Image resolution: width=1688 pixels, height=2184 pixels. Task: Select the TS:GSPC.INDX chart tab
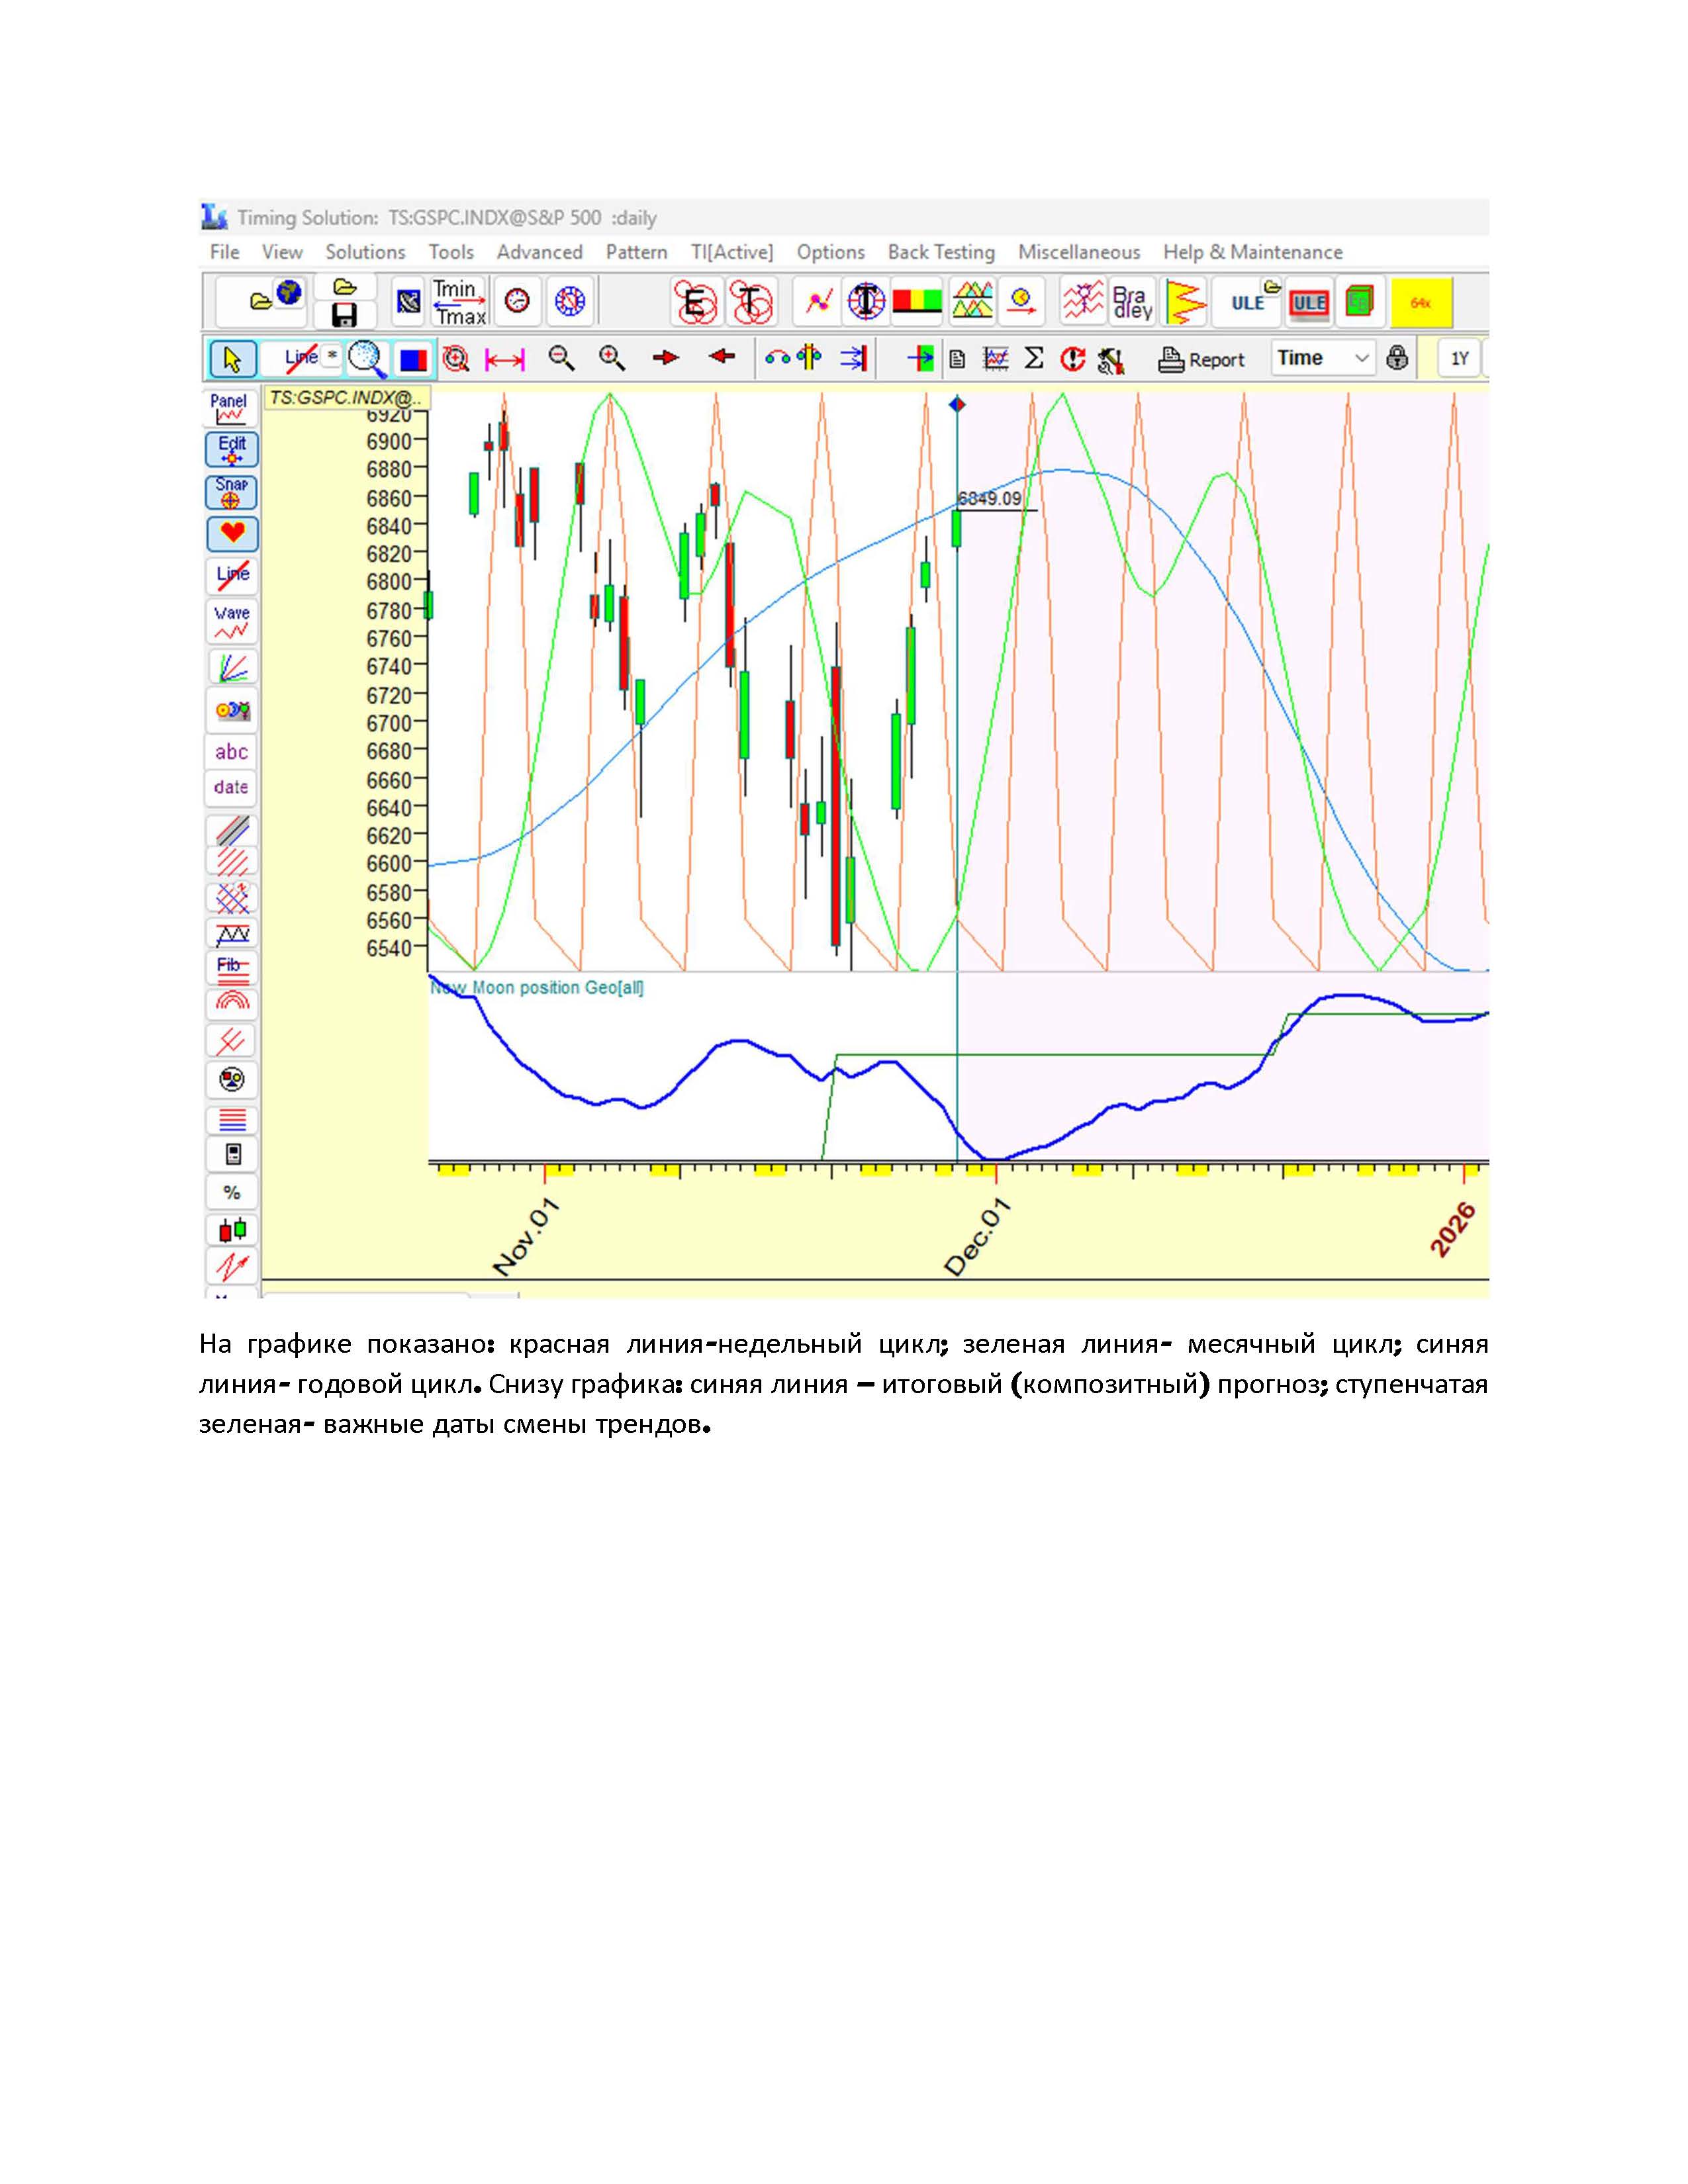[346, 398]
